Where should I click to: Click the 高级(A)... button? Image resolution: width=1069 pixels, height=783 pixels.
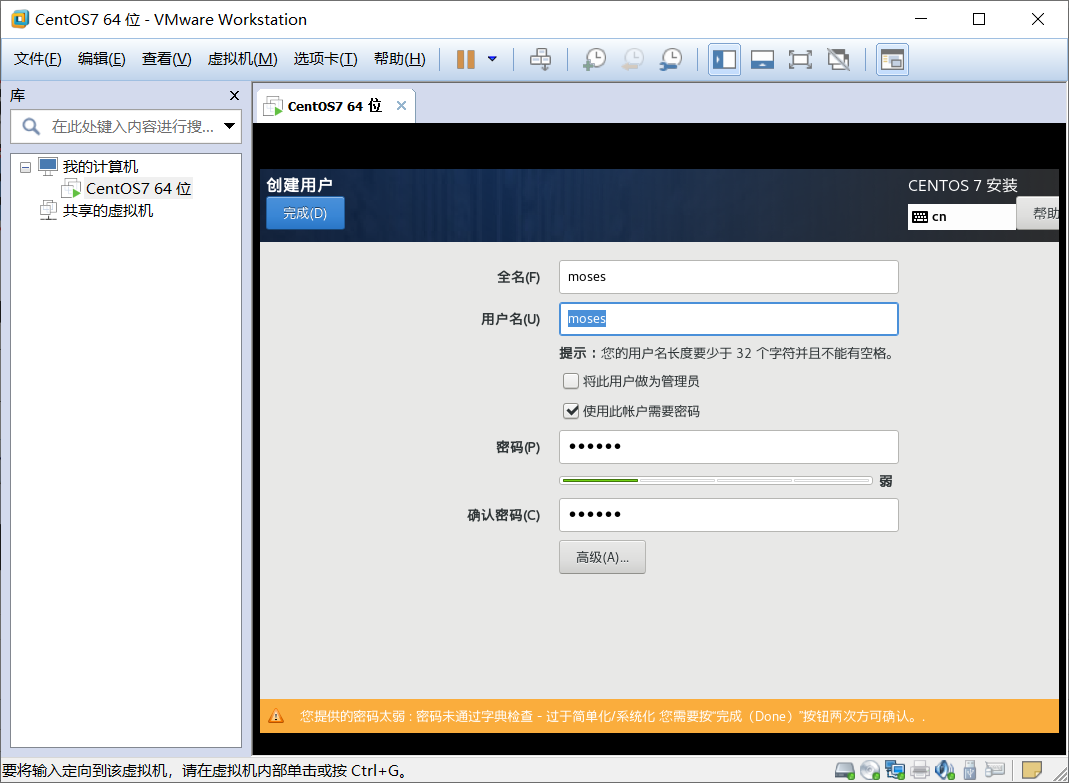click(x=602, y=557)
